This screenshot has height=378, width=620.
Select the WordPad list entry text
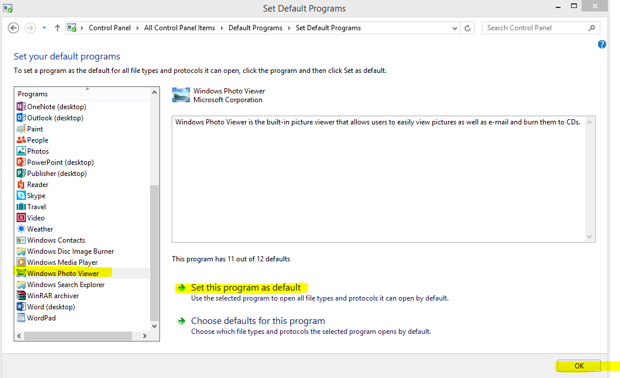(x=42, y=318)
